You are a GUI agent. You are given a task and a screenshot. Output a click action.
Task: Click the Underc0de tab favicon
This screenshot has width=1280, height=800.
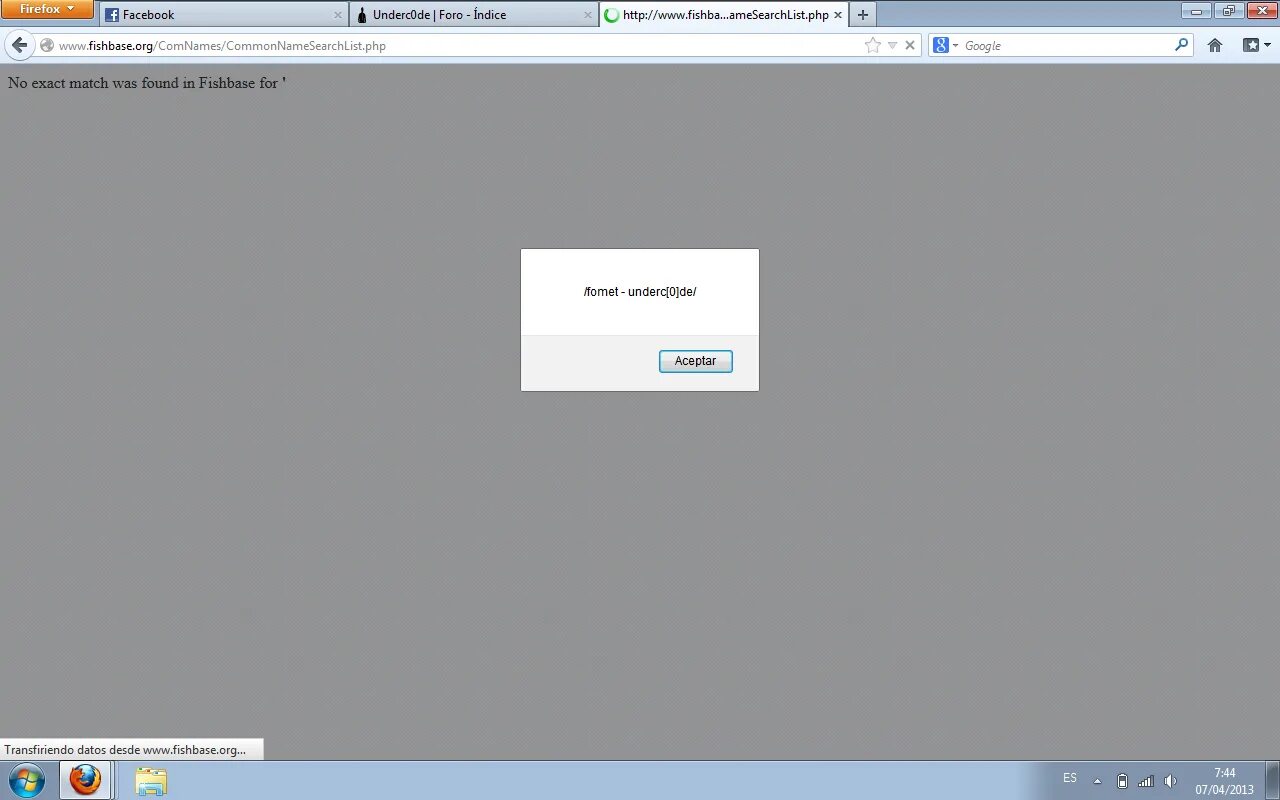(362, 15)
